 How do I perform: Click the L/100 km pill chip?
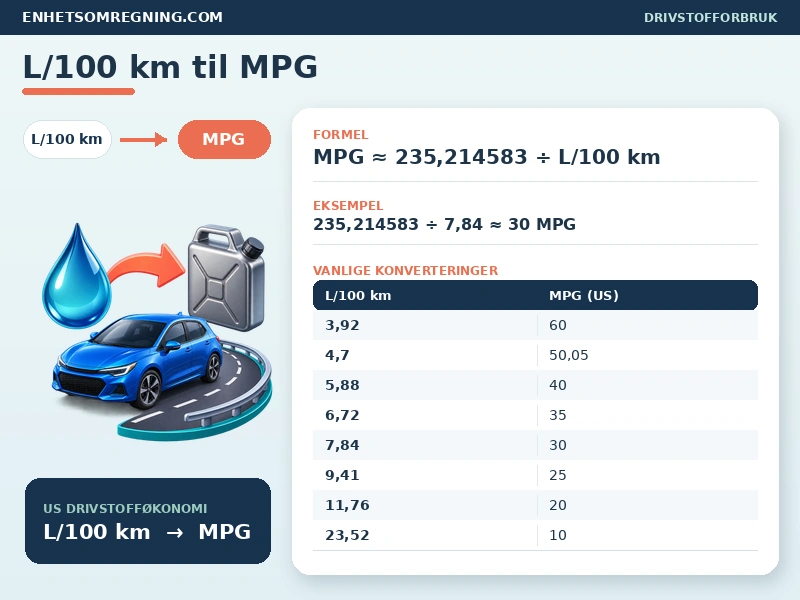click(67, 139)
